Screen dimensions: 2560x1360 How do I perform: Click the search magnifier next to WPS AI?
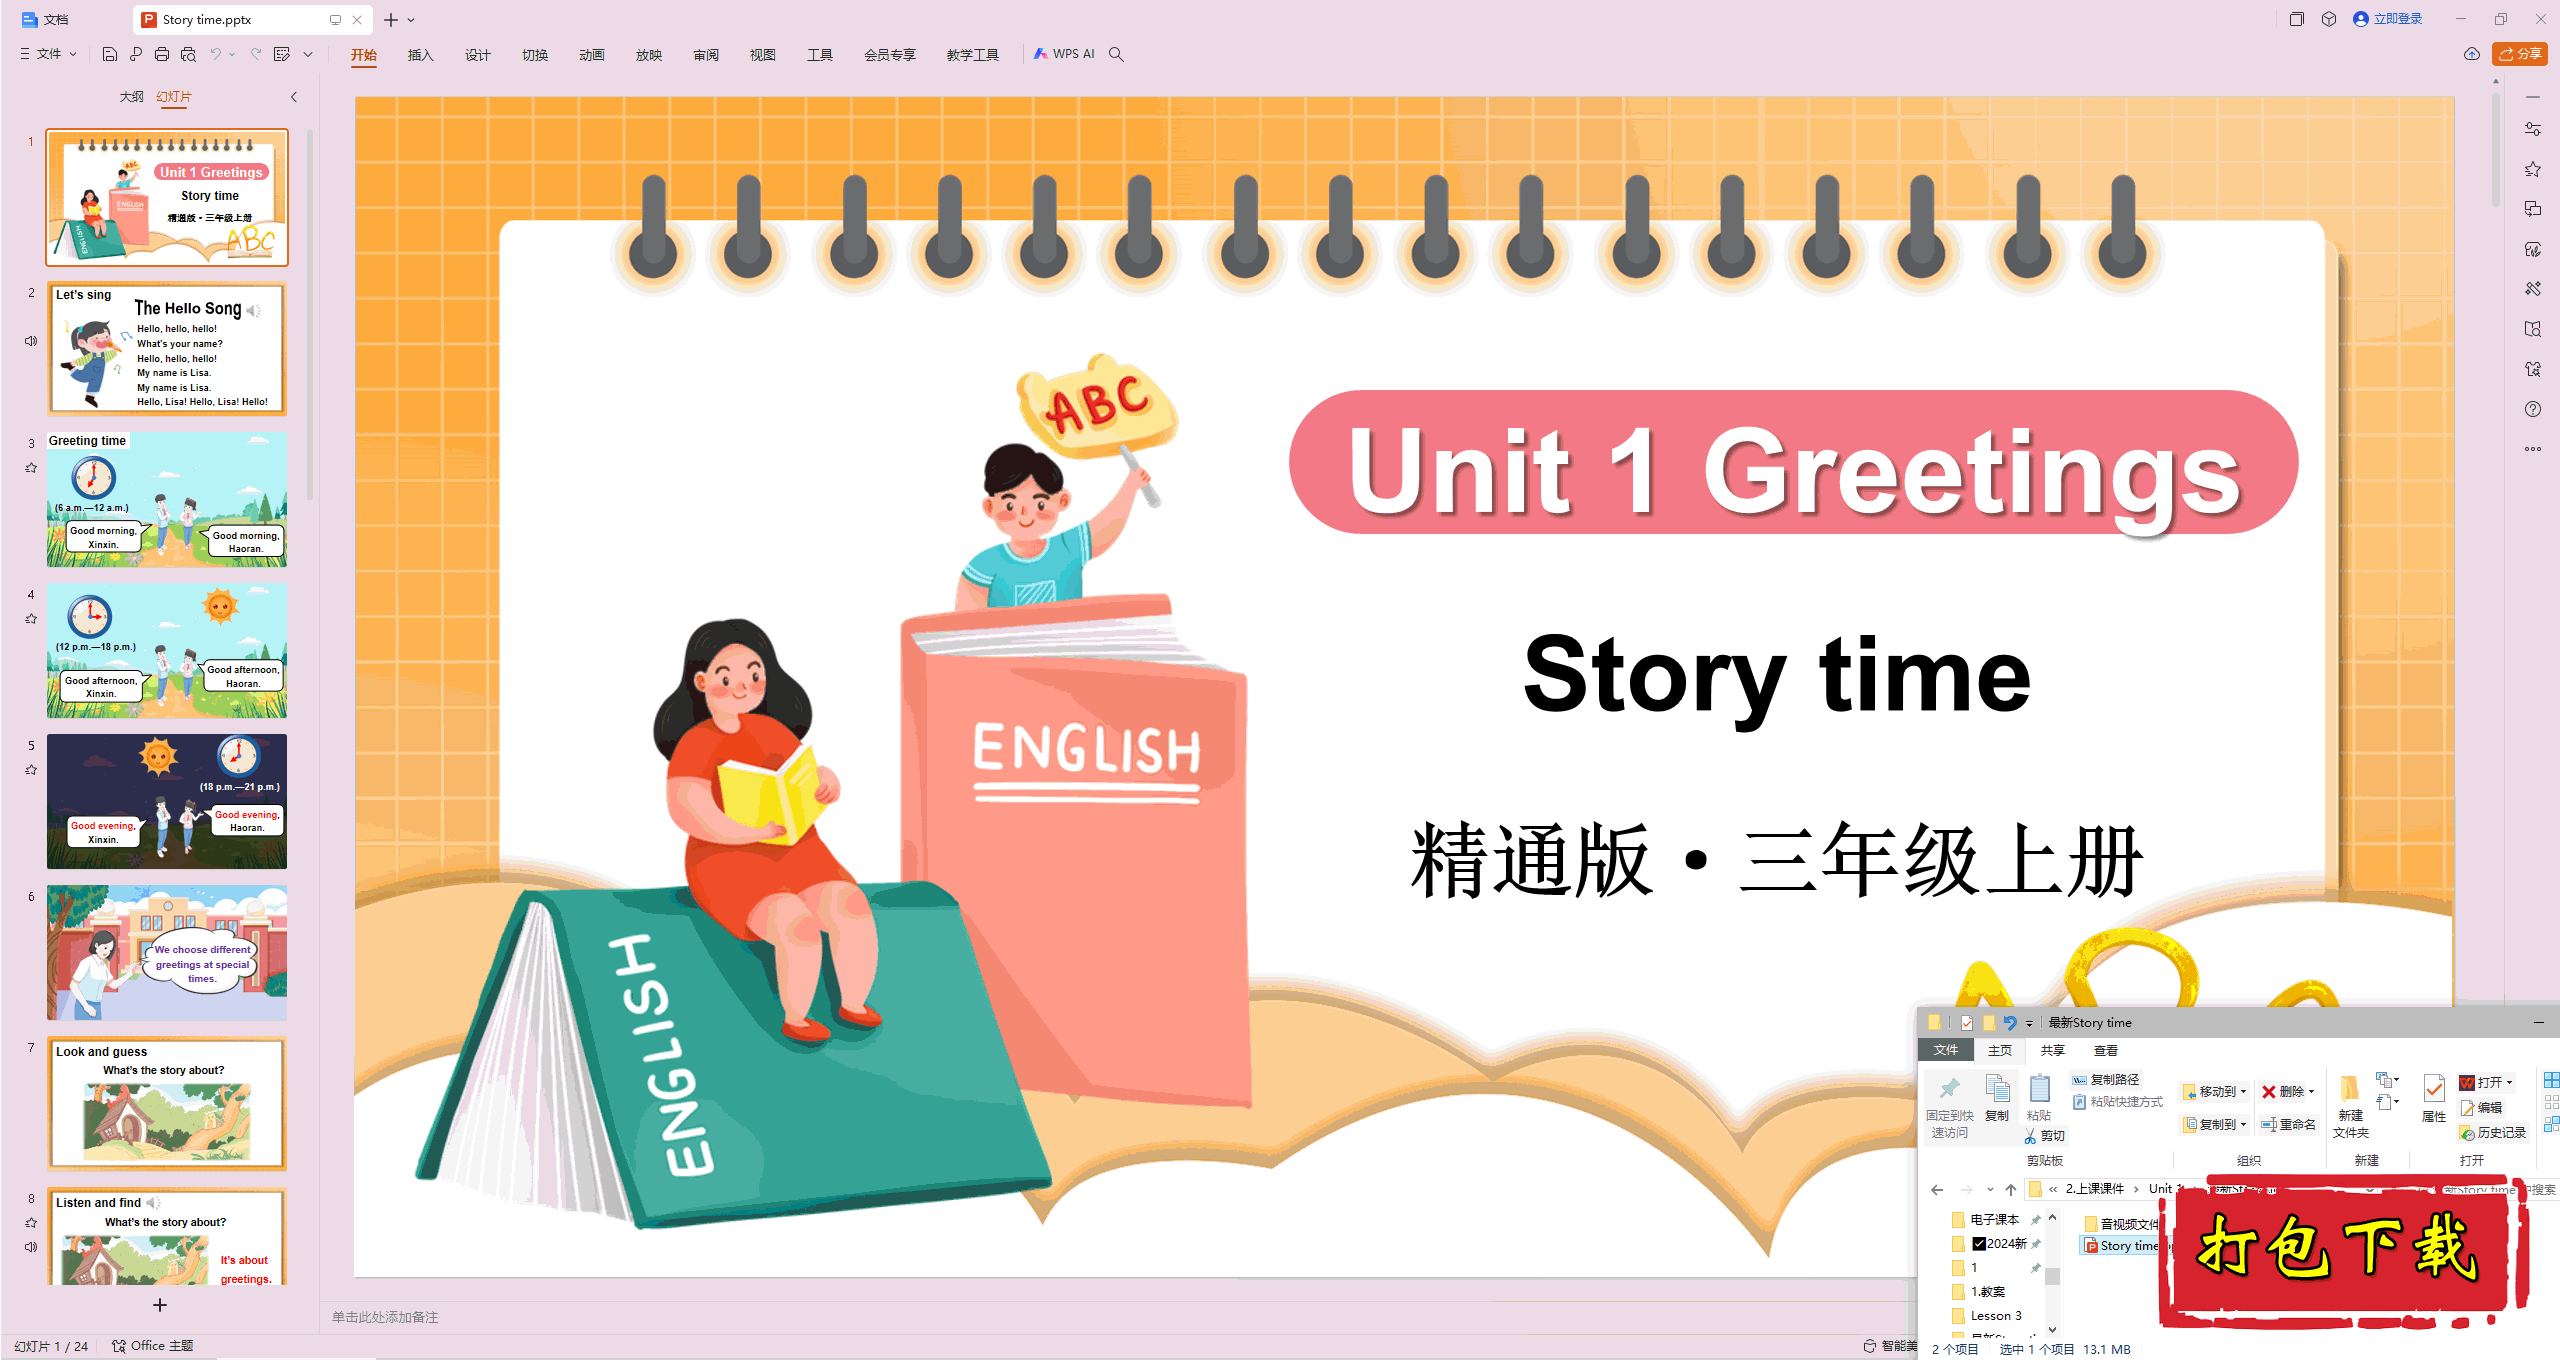[1116, 54]
